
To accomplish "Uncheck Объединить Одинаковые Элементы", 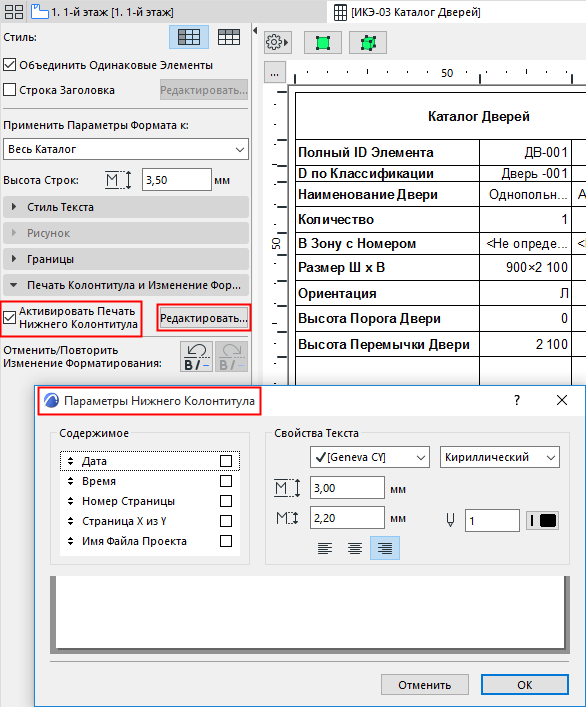I will point(9,64).
